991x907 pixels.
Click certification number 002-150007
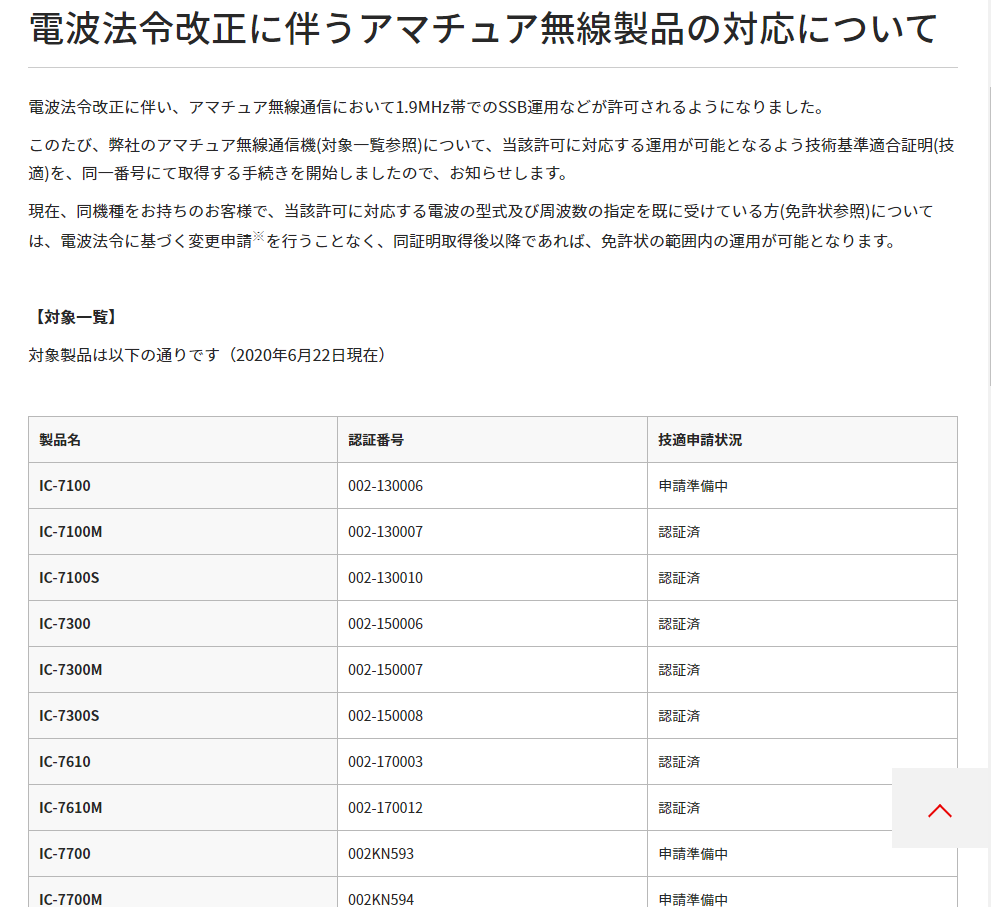point(386,670)
